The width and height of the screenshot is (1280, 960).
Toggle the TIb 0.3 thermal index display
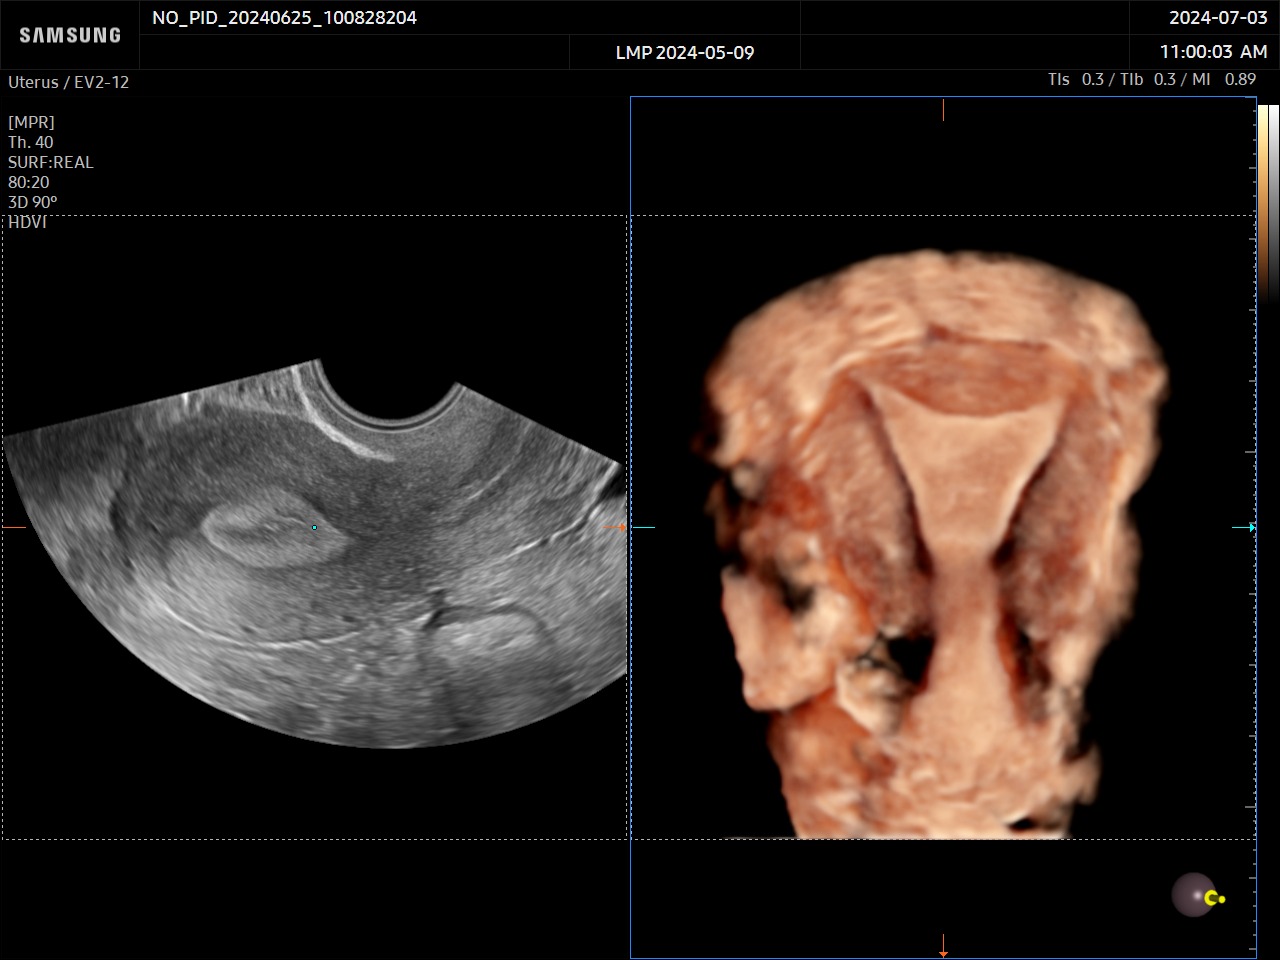1147,79
